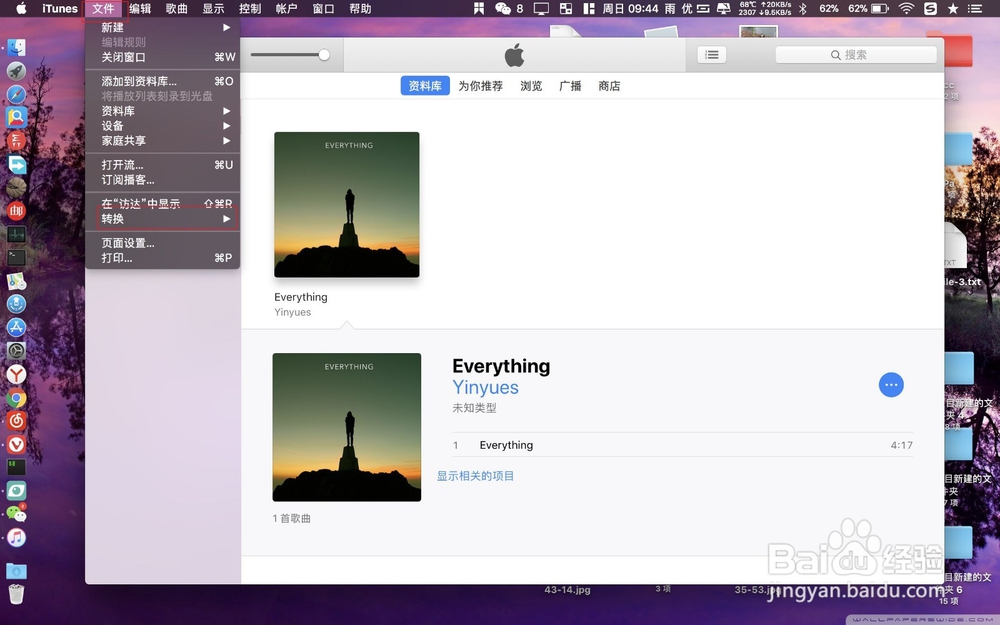Click the 搜索 search field
Viewport: 1000px width, 625px height.
pyautogui.click(x=856, y=55)
